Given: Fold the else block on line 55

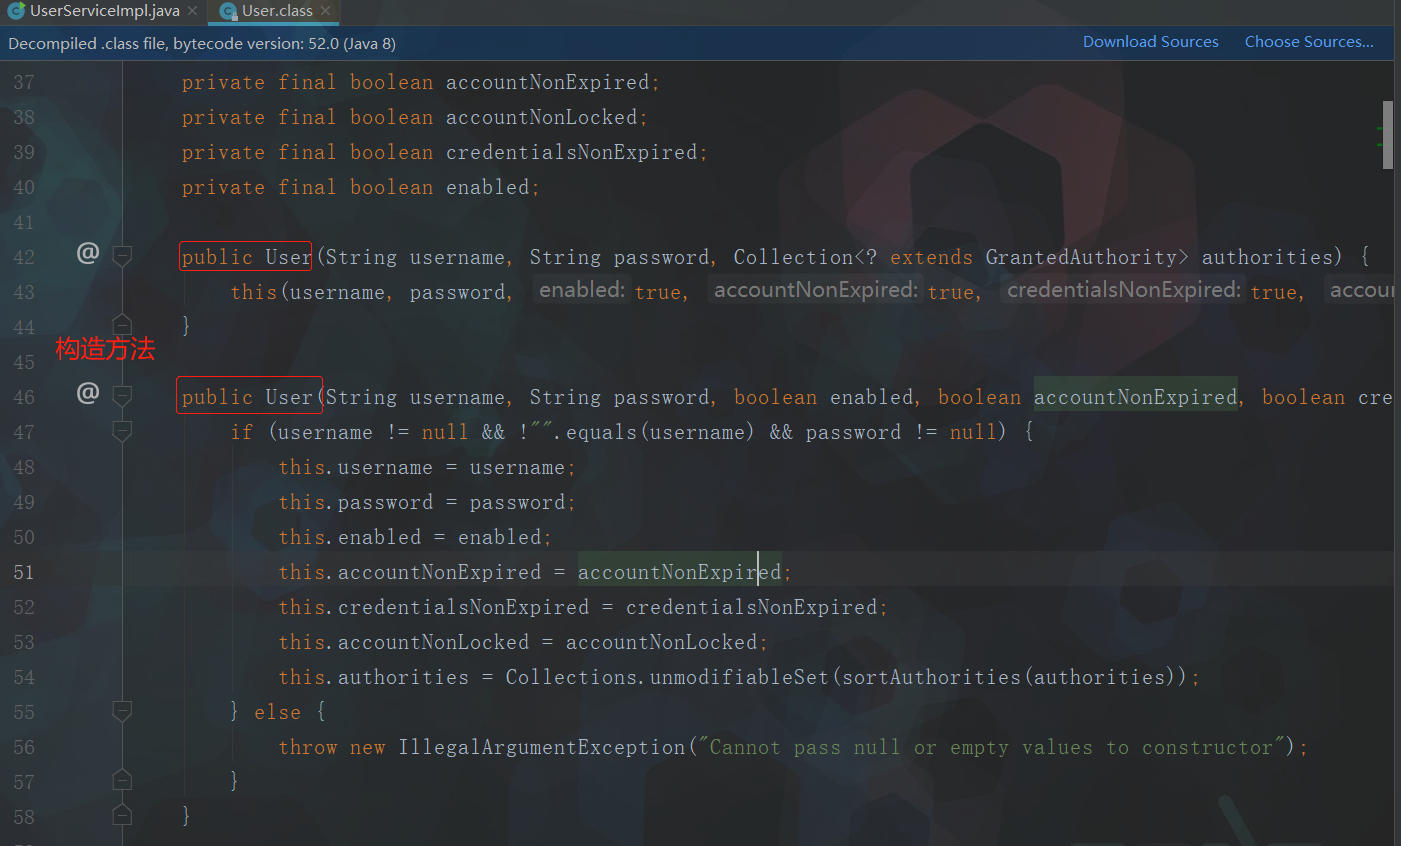Looking at the screenshot, I should tap(122, 711).
